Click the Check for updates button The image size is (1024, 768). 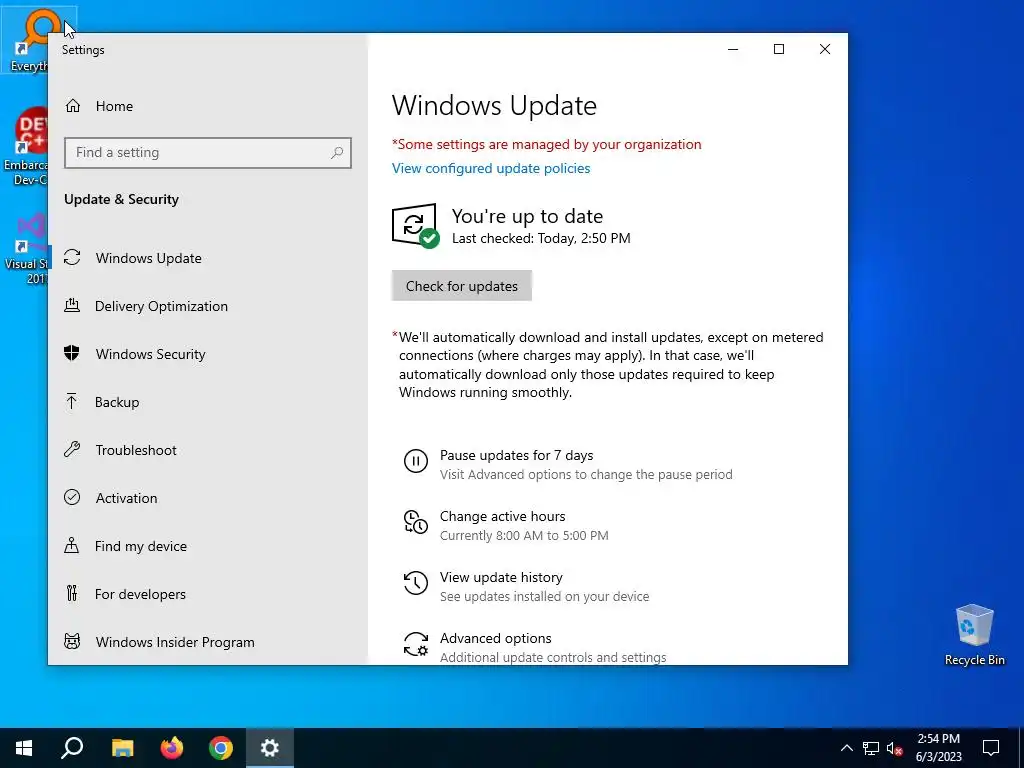462,286
